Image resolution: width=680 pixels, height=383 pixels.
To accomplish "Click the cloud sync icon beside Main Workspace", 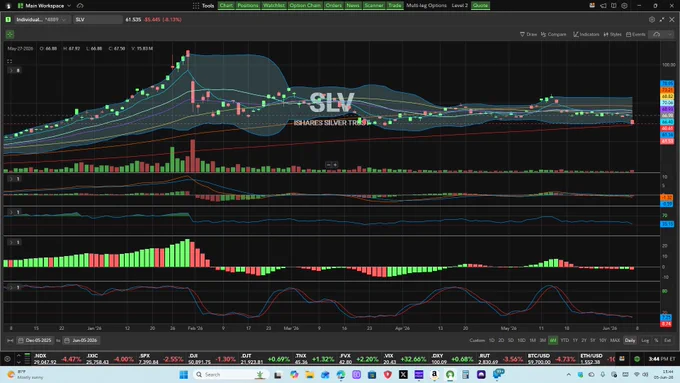I will tap(80, 6).
